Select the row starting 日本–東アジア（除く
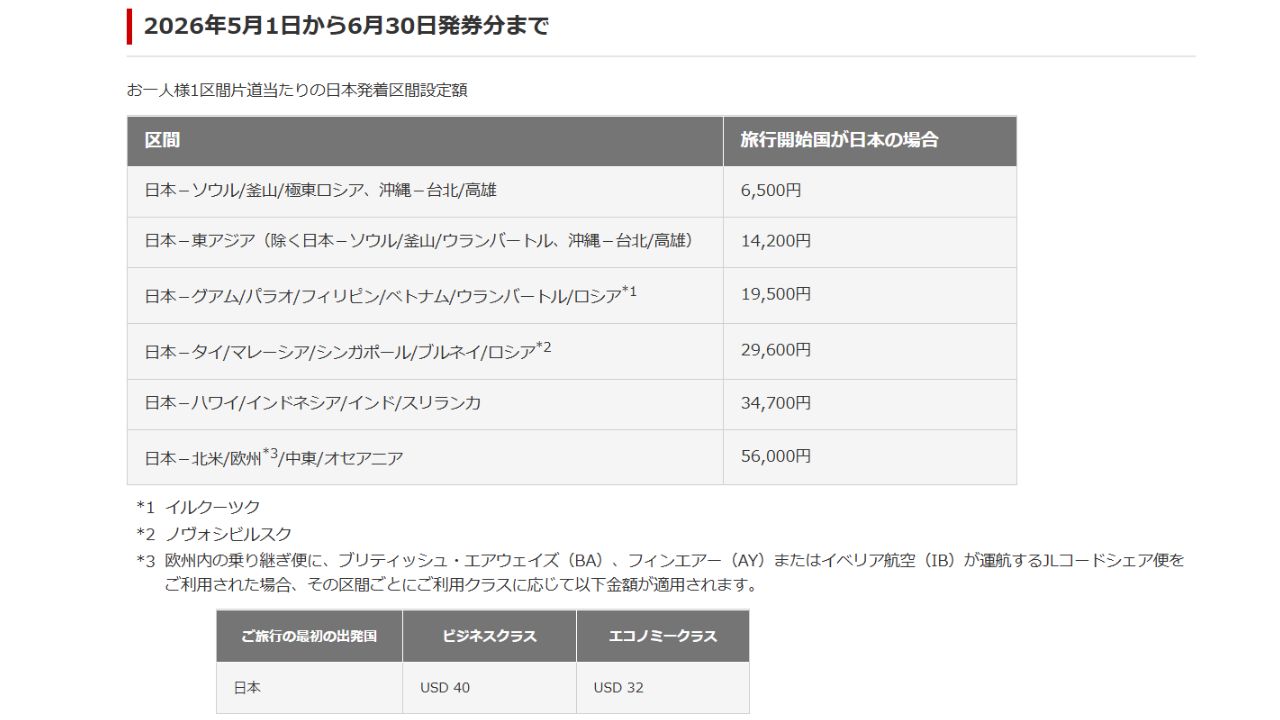Viewport: 1280px width, 720px height. pos(572,242)
